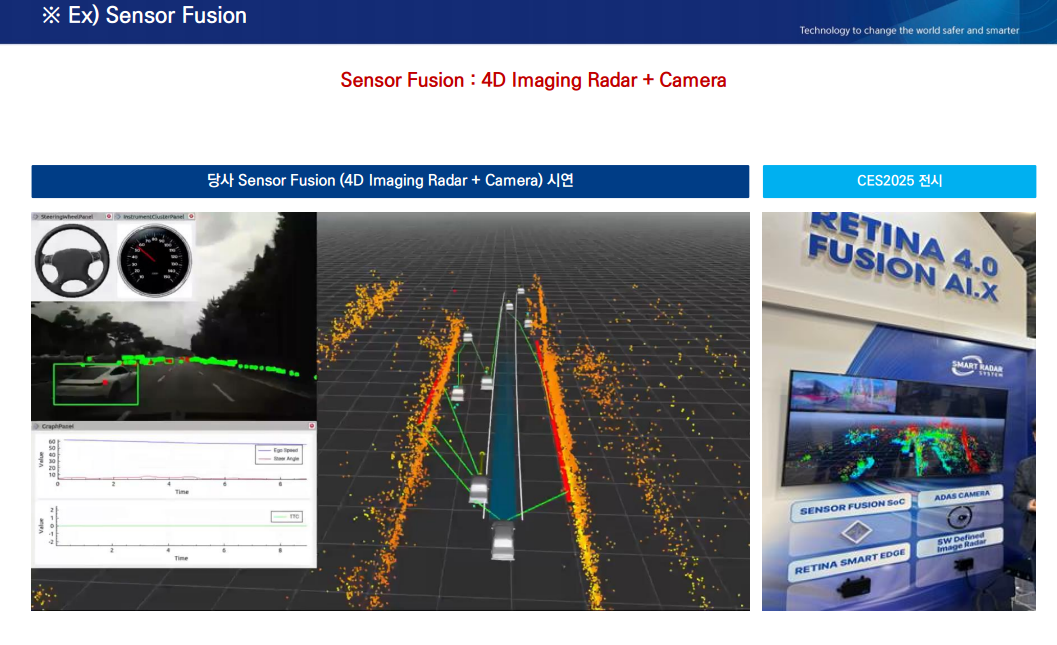Click the SENSOR FUSION SoC label
The height and width of the screenshot is (645, 1057).
[x=851, y=508]
